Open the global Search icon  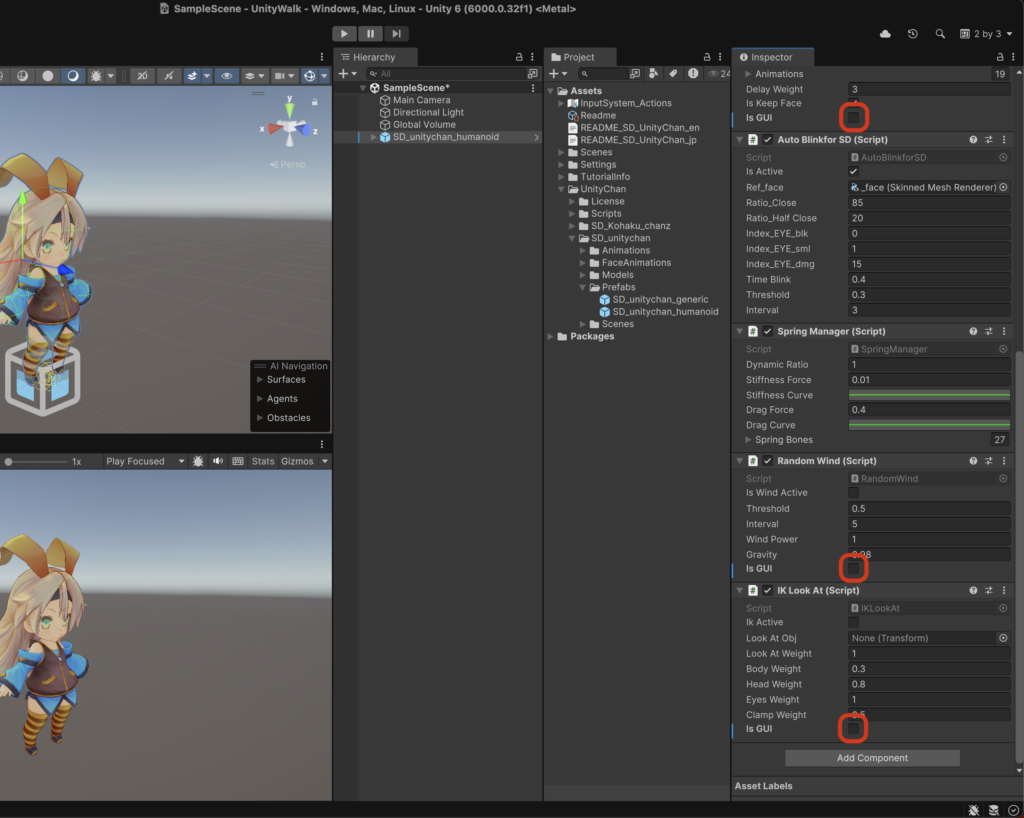(940, 34)
